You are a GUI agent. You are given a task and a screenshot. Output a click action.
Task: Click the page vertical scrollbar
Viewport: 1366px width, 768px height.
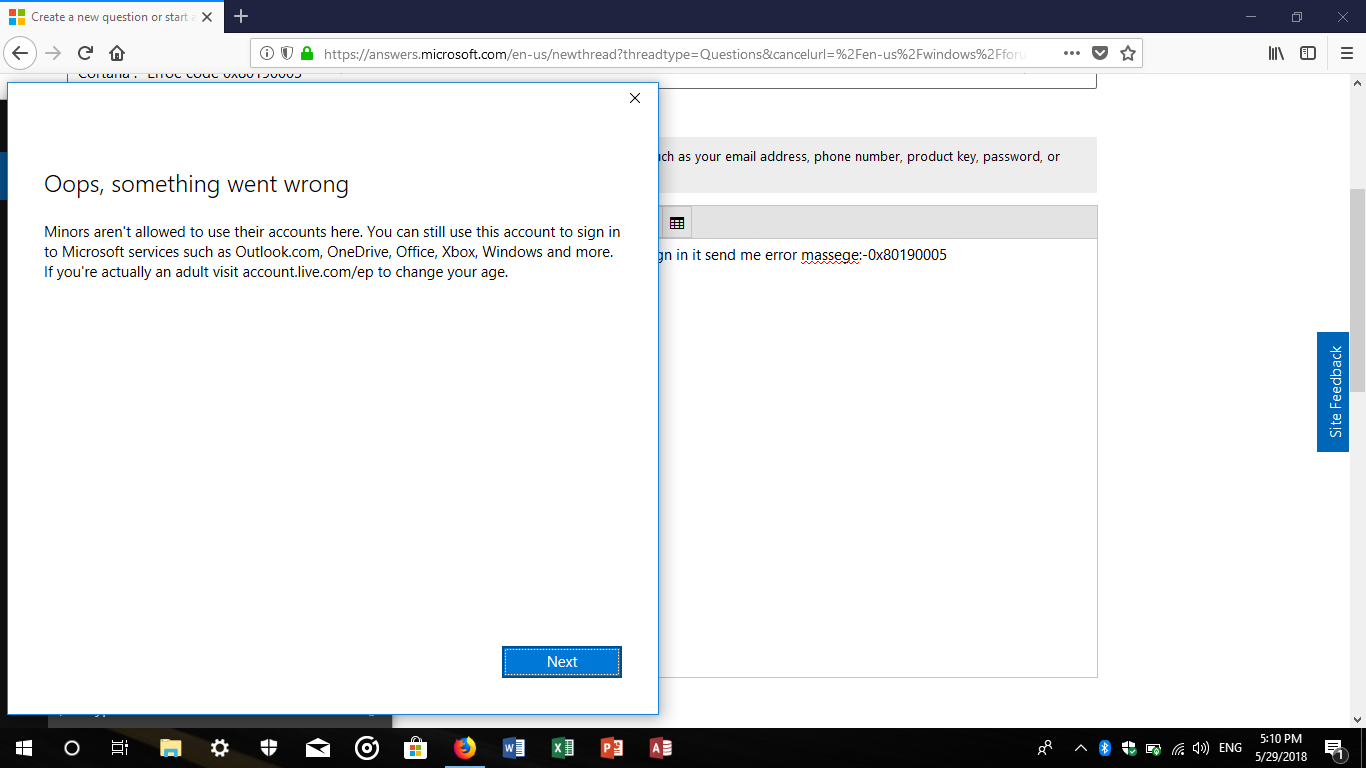(x=1357, y=290)
